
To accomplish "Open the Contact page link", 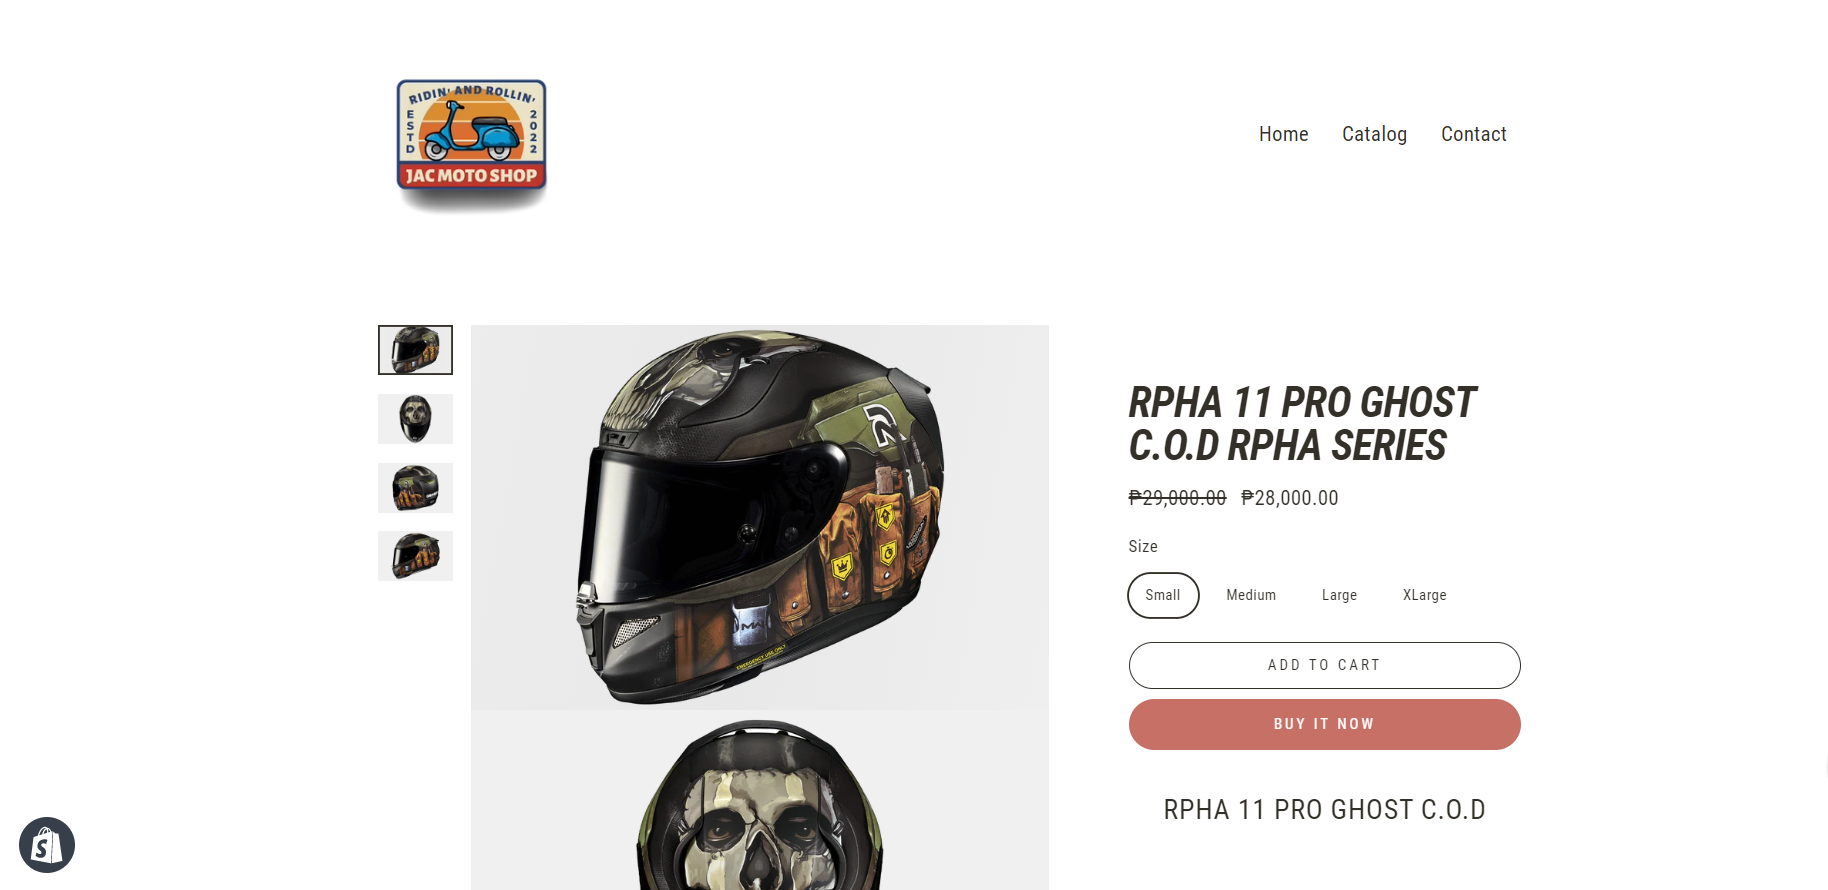I will [x=1473, y=134].
